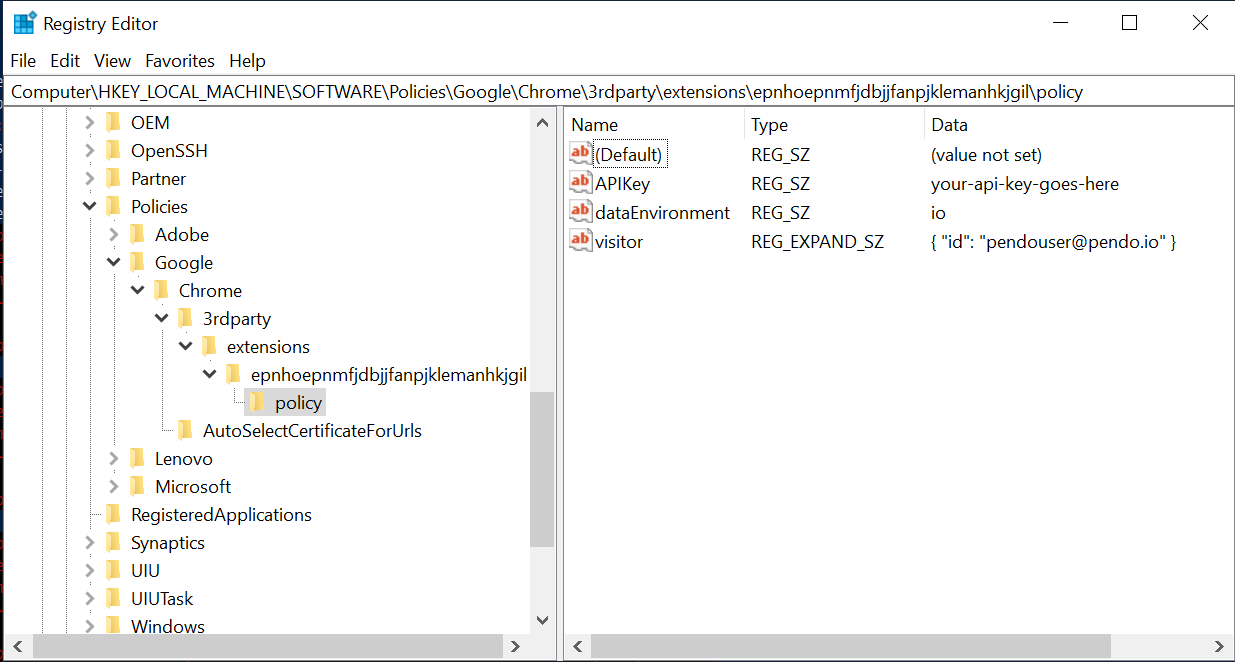The image size is (1235, 662).
Task: Click the RegisteredApplications folder icon
Action: pos(114,515)
